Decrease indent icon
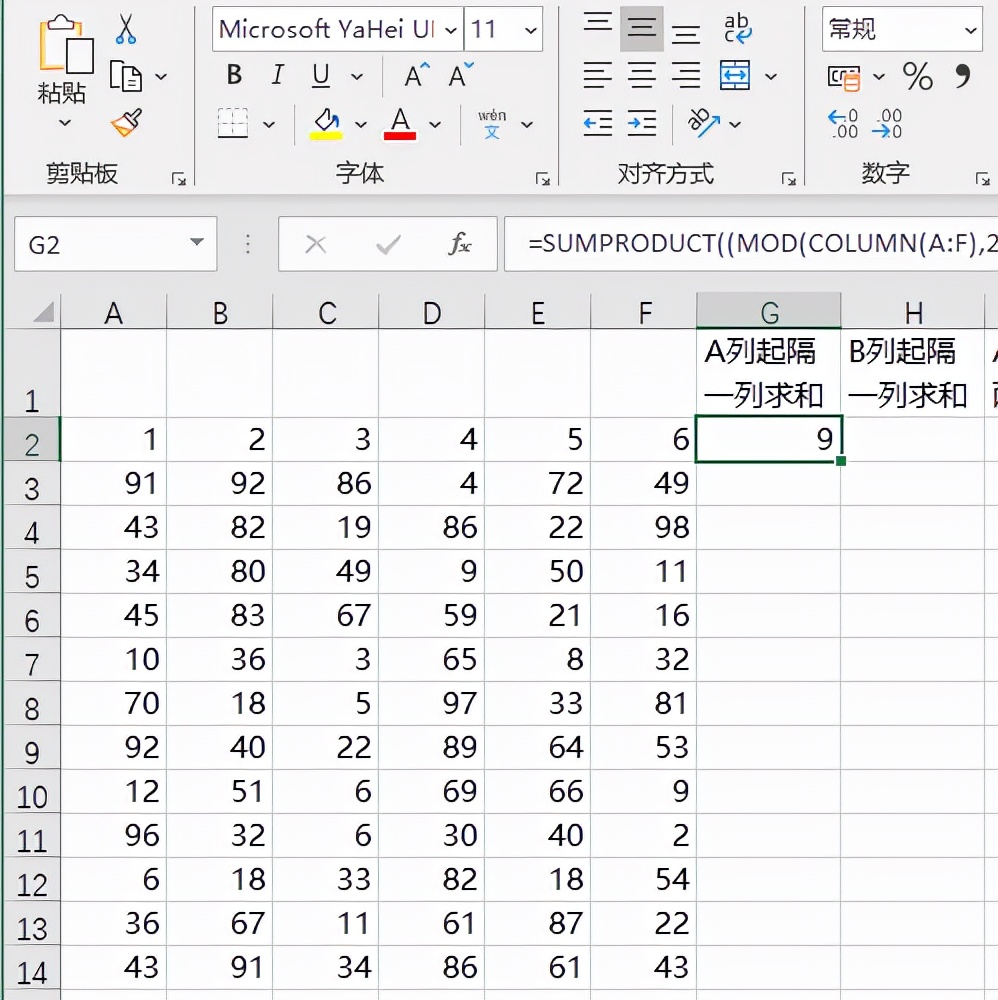The width and height of the screenshot is (998, 1000). click(x=598, y=123)
